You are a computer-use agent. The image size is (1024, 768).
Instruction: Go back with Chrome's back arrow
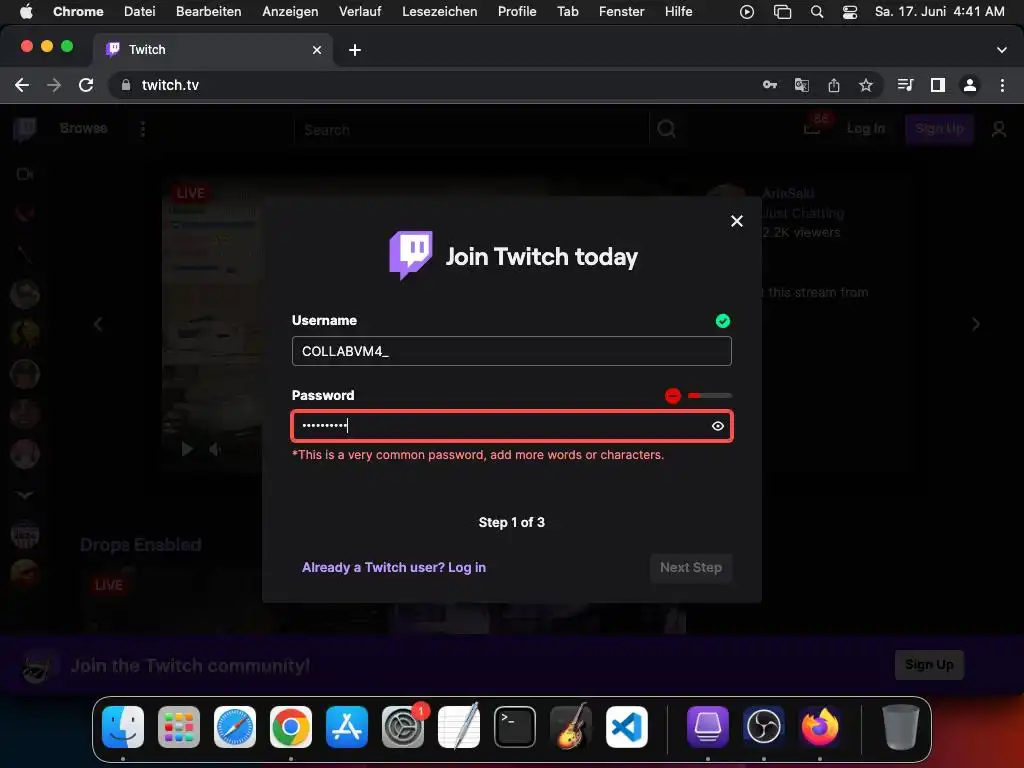[22, 85]
